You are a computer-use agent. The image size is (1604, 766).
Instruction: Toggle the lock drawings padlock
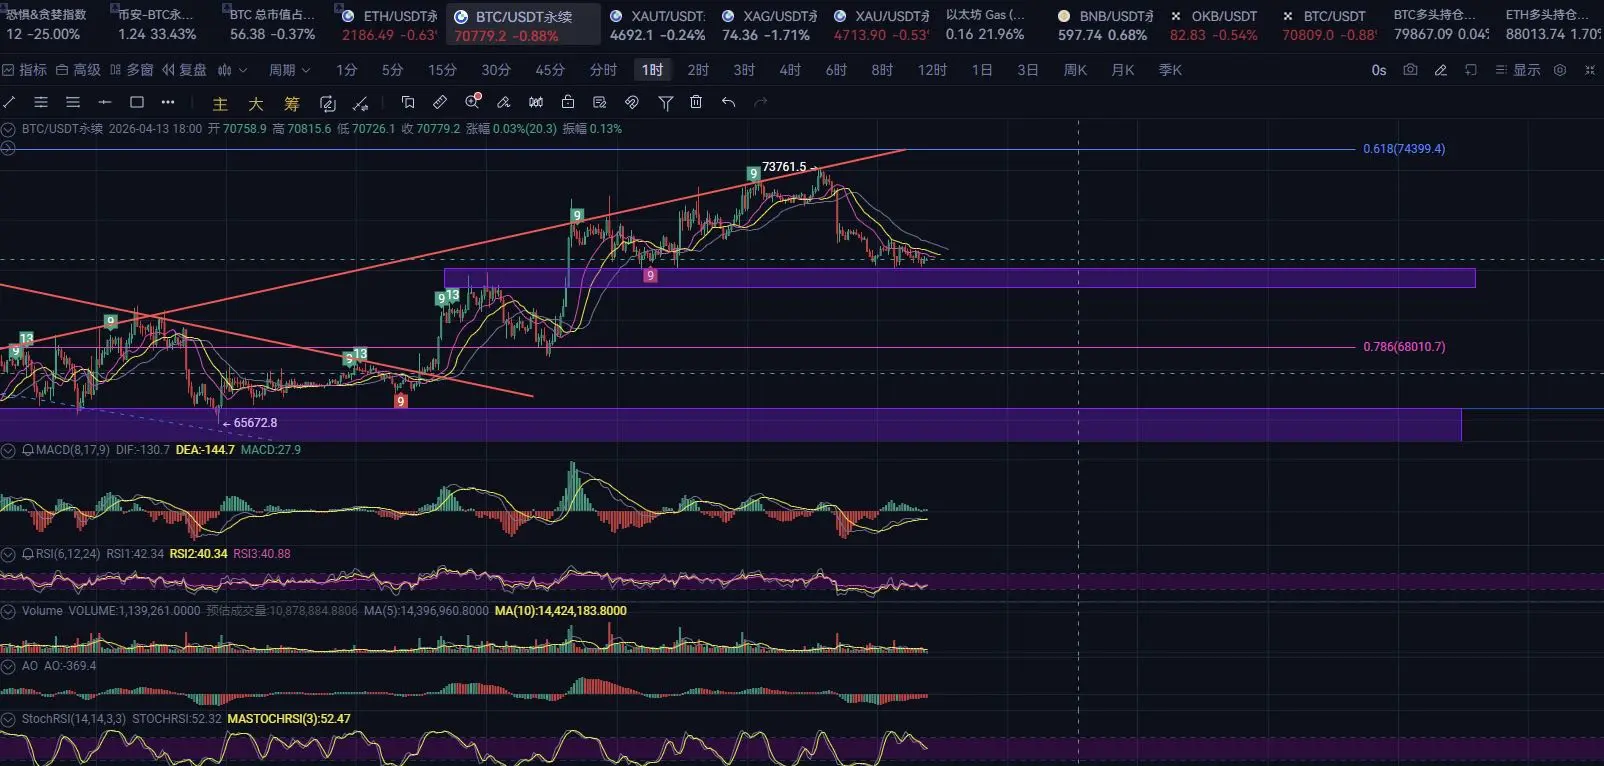(568, 102)
